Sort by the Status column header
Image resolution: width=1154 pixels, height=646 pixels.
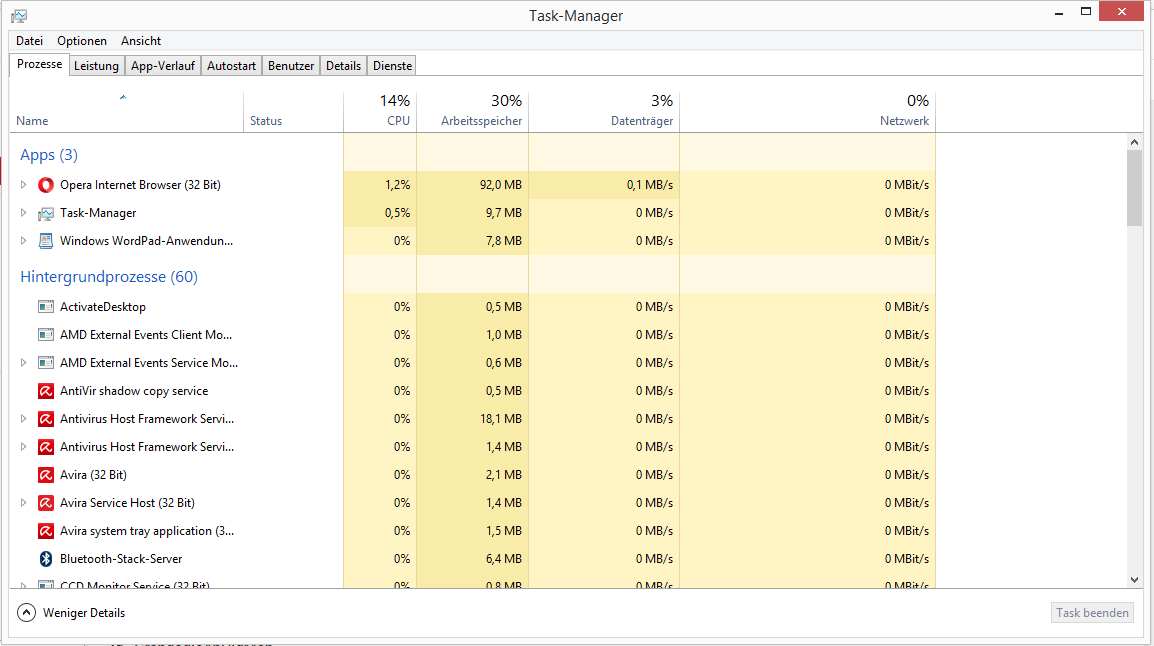click(x=293, y=111)
